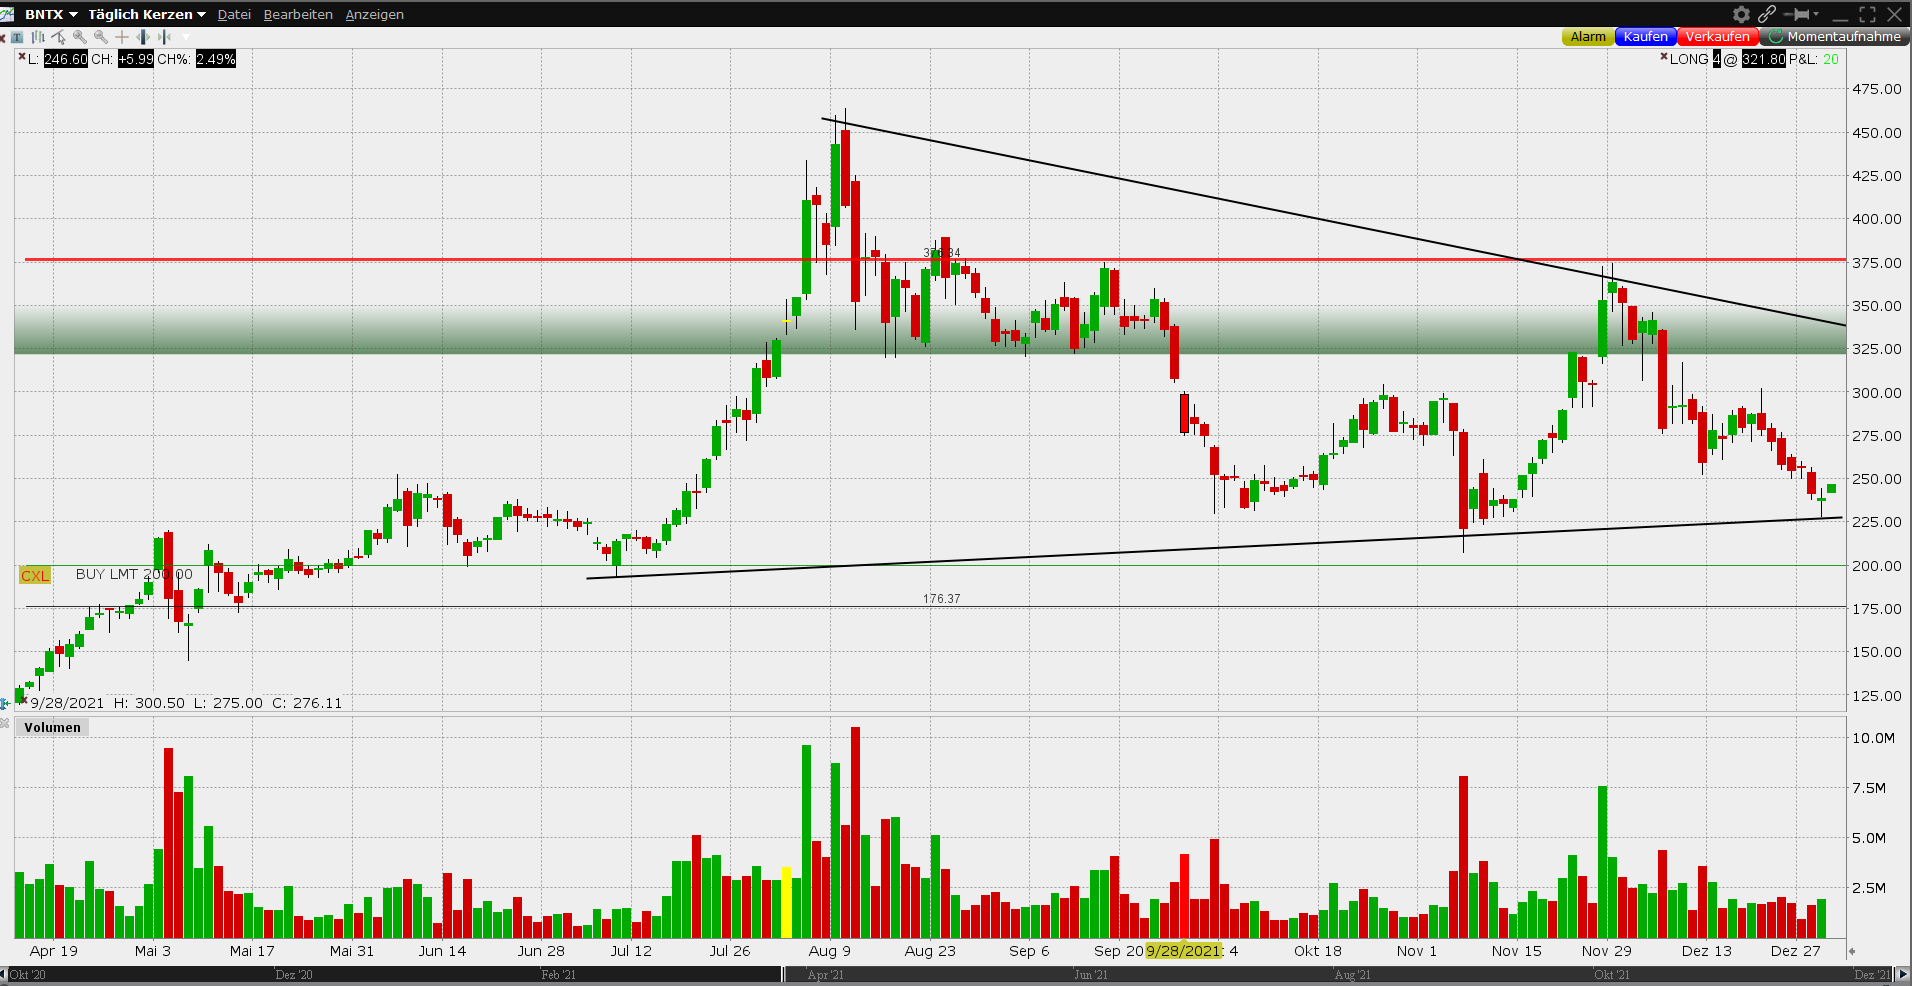Click the red Verkaufen button
This screenshot has height=986, width=1912.
(1718, 37)
